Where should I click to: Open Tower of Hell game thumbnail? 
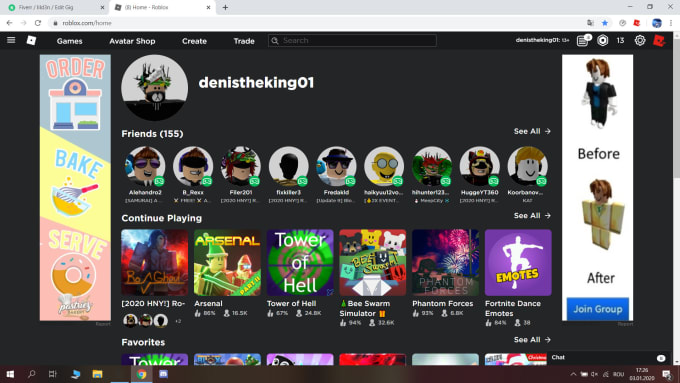pyautogui.click(x=300, y=262)
